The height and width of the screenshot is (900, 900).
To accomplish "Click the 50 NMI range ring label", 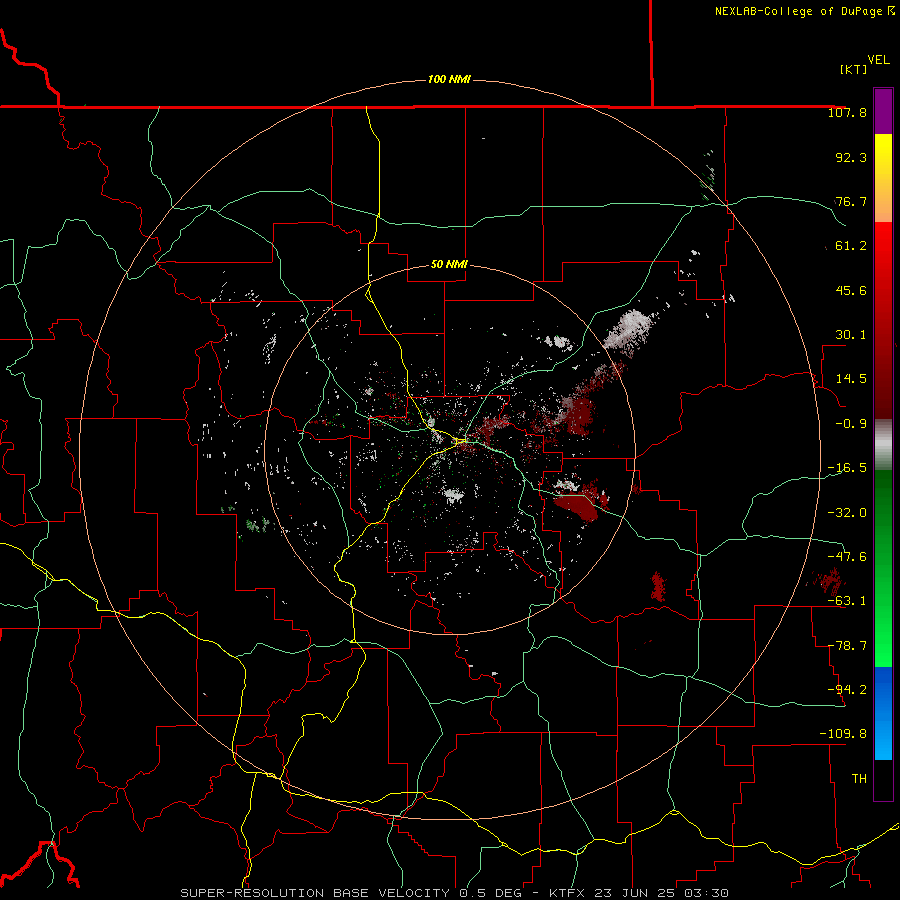I will (x=449, y=264).
